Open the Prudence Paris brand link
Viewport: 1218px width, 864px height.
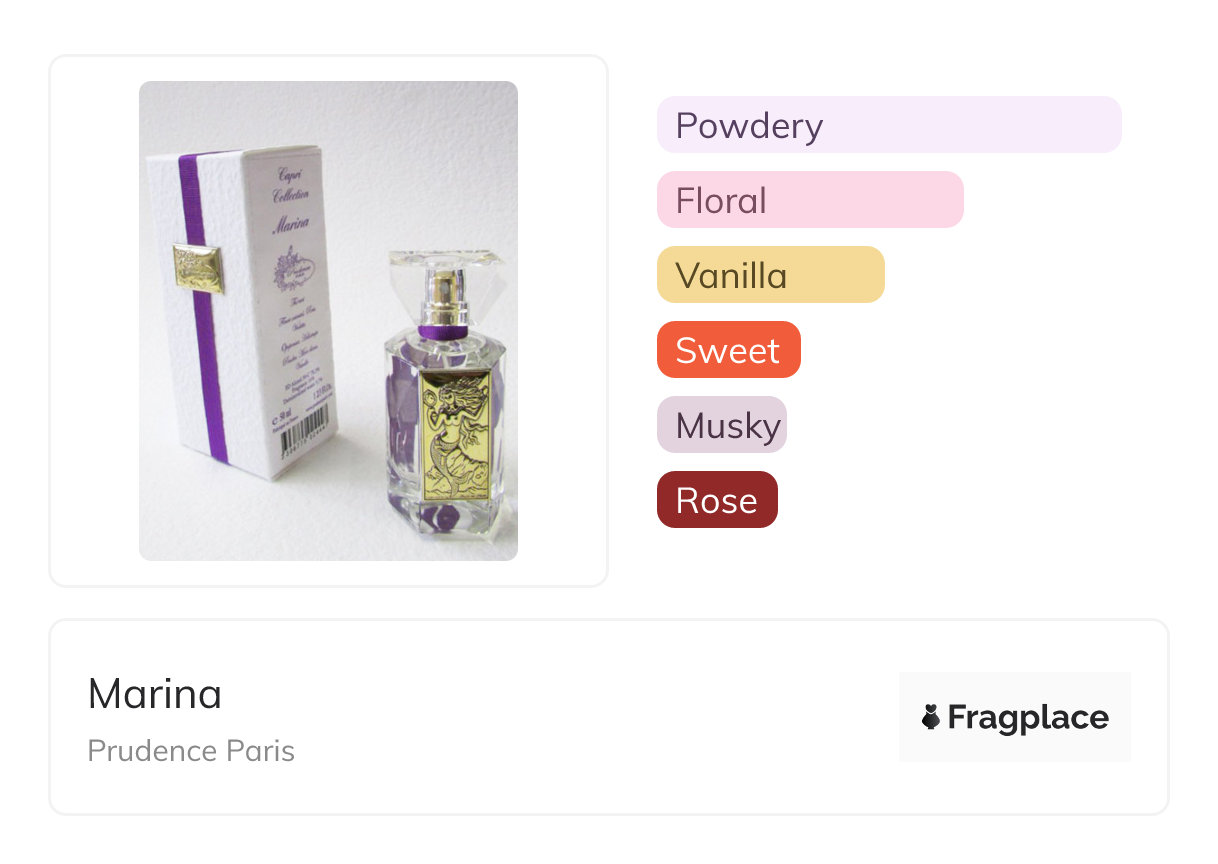191,751
